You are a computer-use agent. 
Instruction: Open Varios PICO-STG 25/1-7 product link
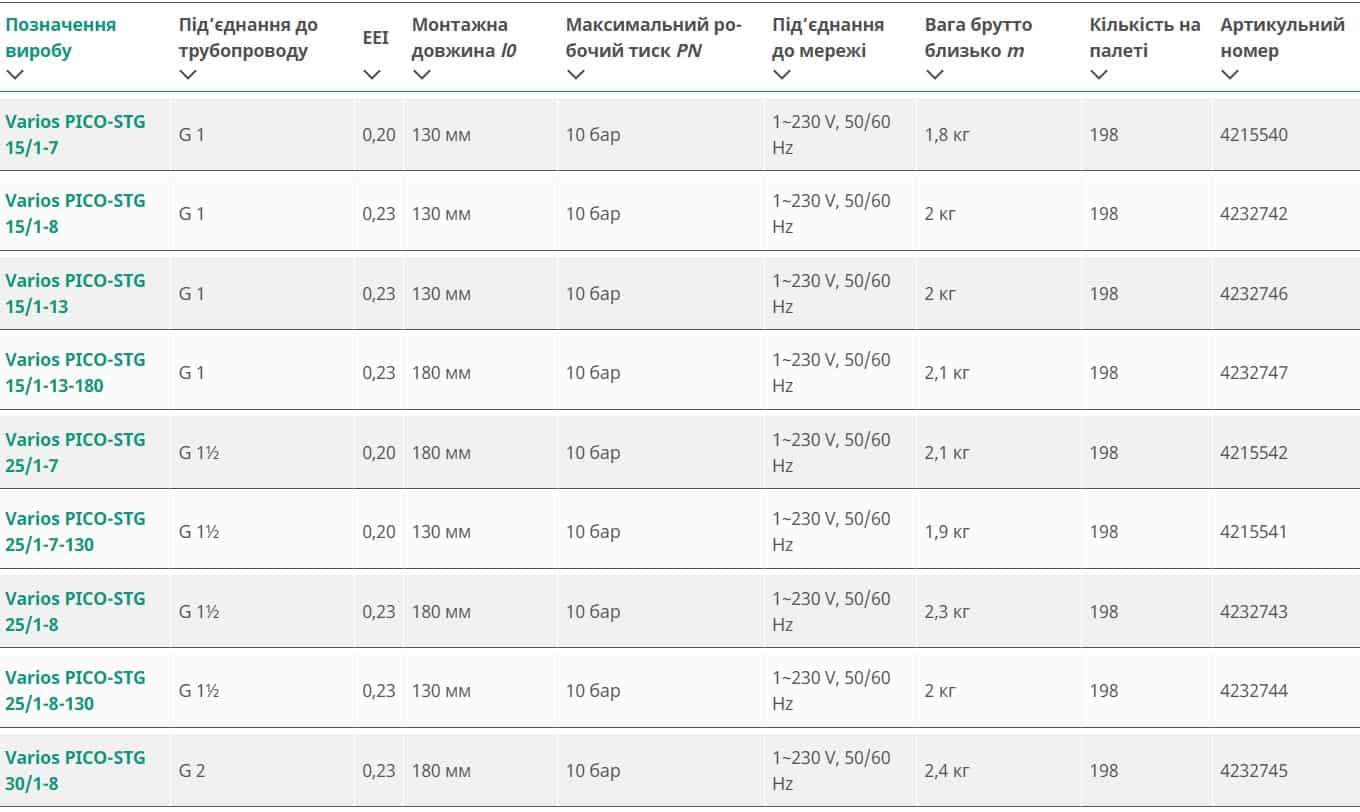click(x=75, y=452)
